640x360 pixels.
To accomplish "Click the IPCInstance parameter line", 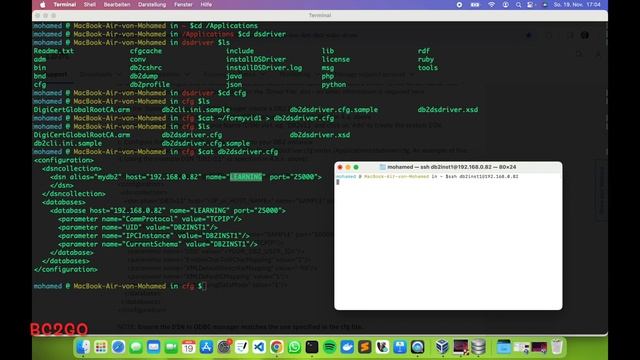I will (154, 236).
